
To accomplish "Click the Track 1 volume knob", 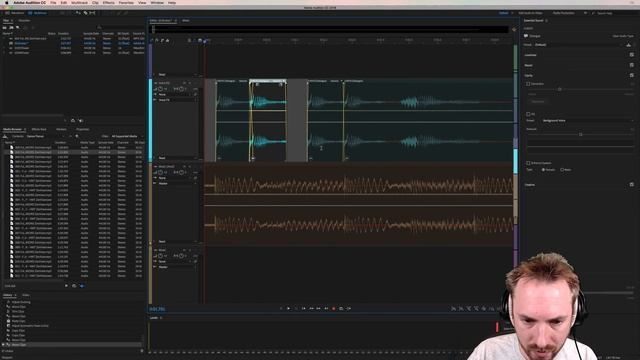I will 160,89.
